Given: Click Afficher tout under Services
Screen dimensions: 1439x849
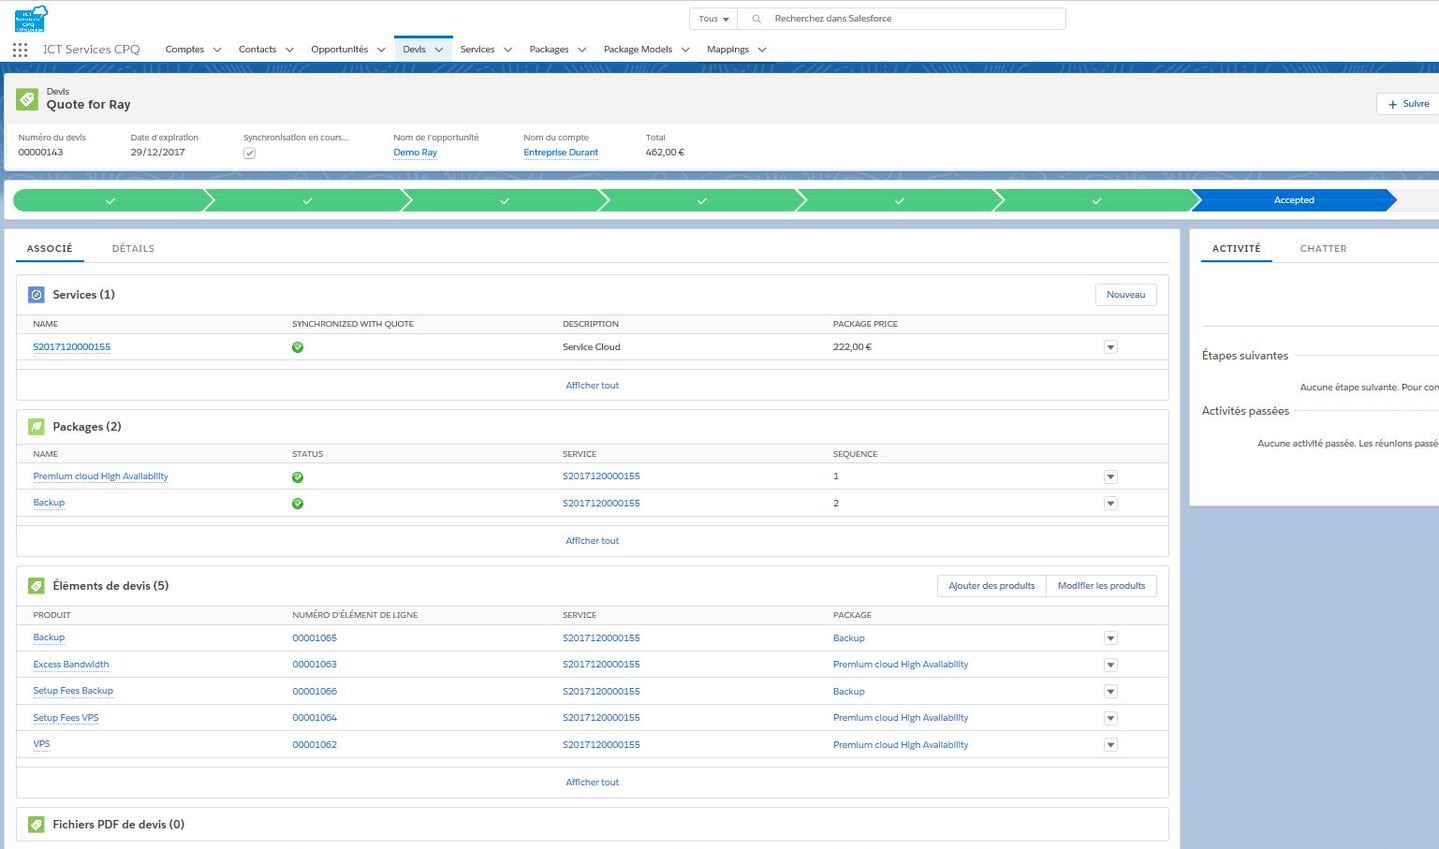Looking at the screenshot, I should click(x=592, y=385).
